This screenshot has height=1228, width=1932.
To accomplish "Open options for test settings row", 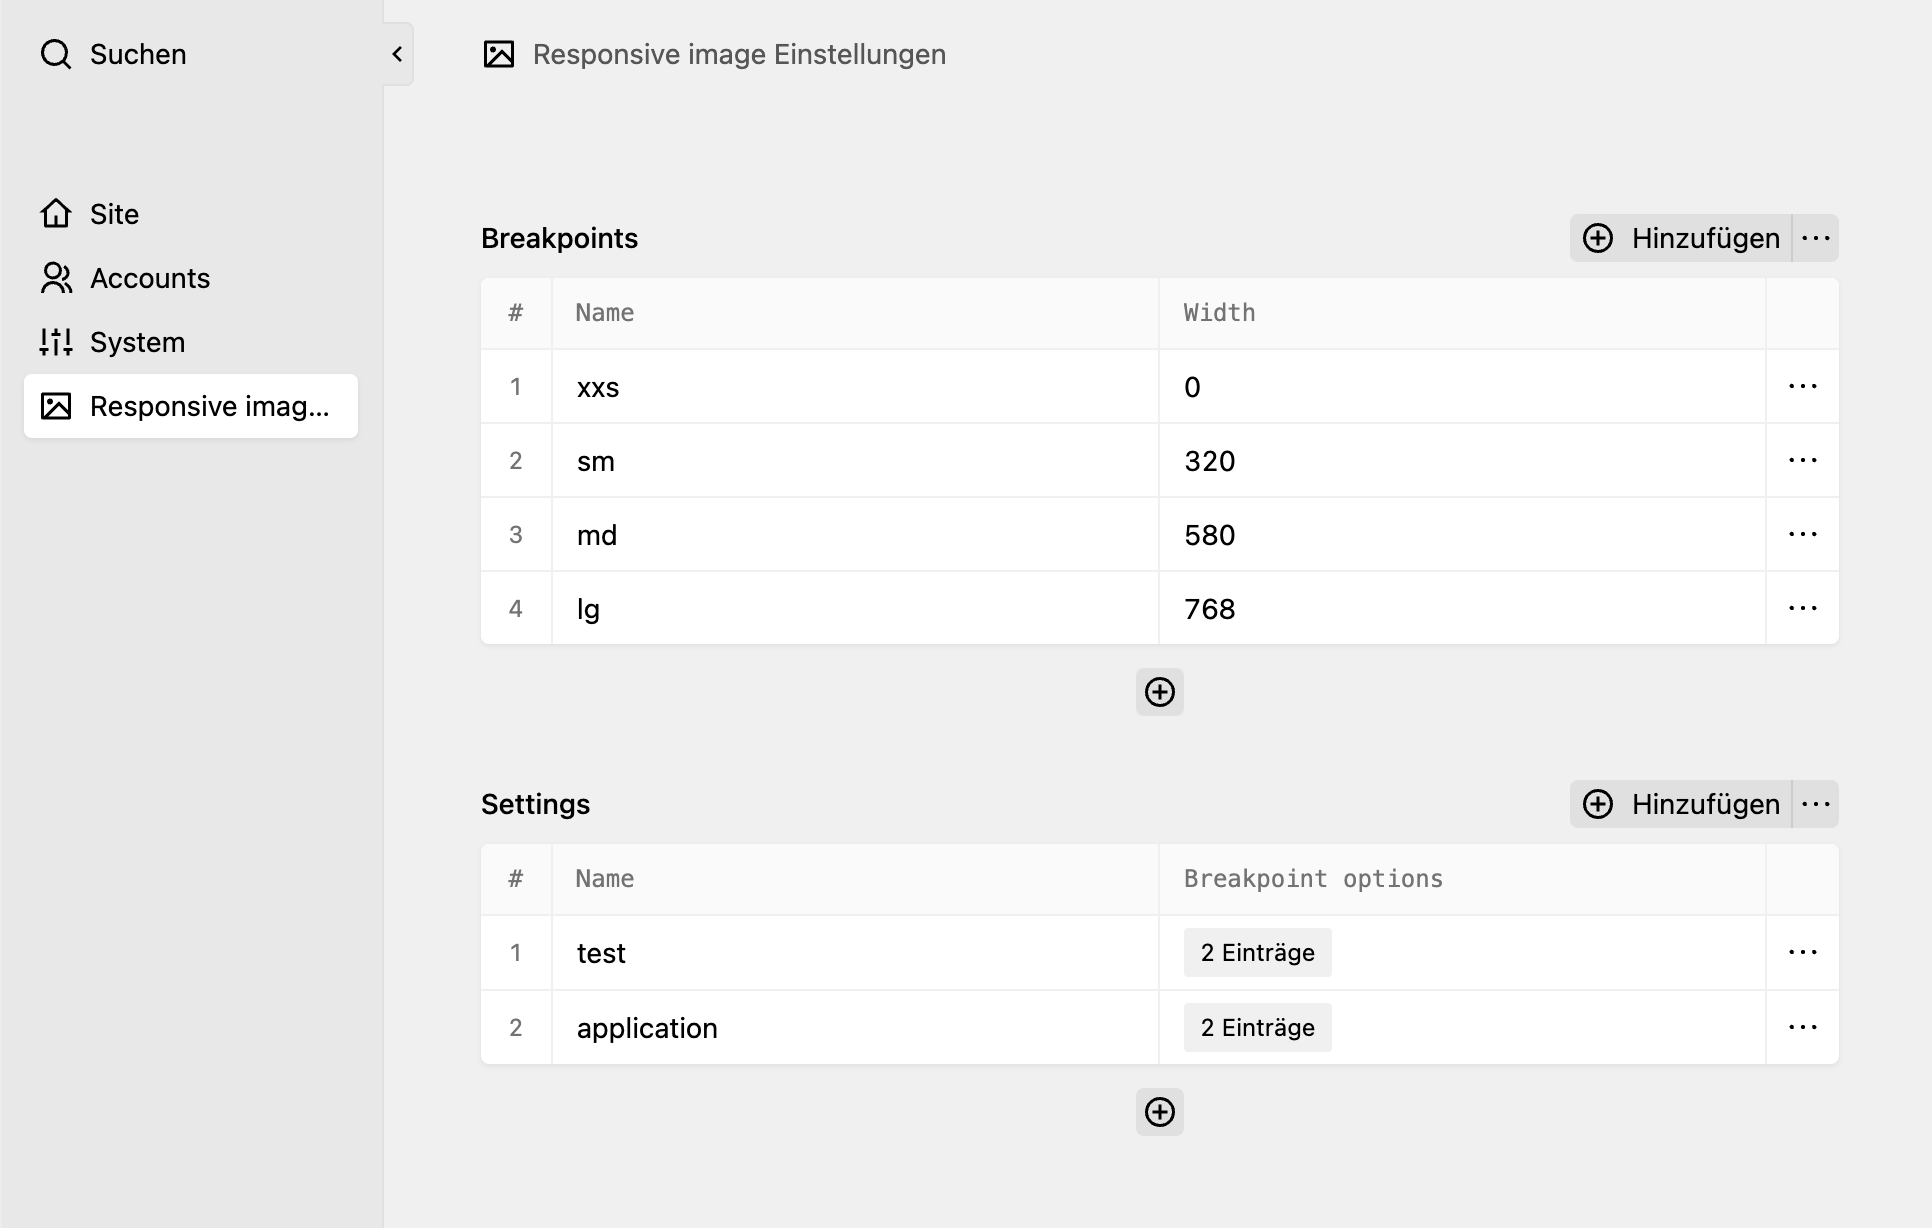I will pos(1802,952).
